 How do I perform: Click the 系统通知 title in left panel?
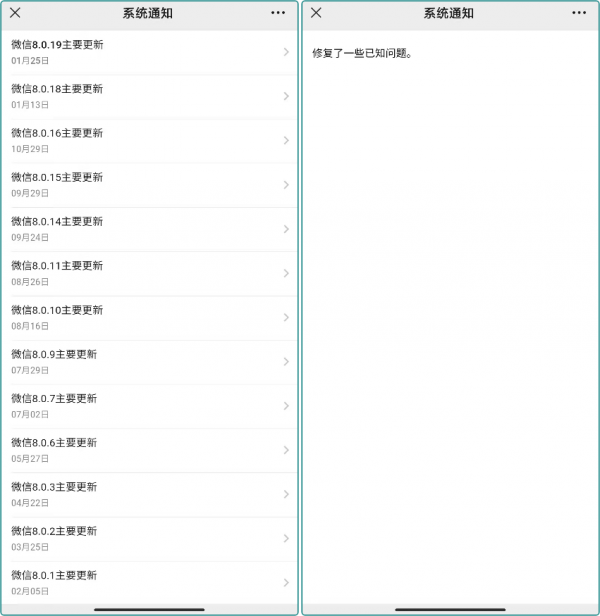pyautogui.click(x=148, y=13)
